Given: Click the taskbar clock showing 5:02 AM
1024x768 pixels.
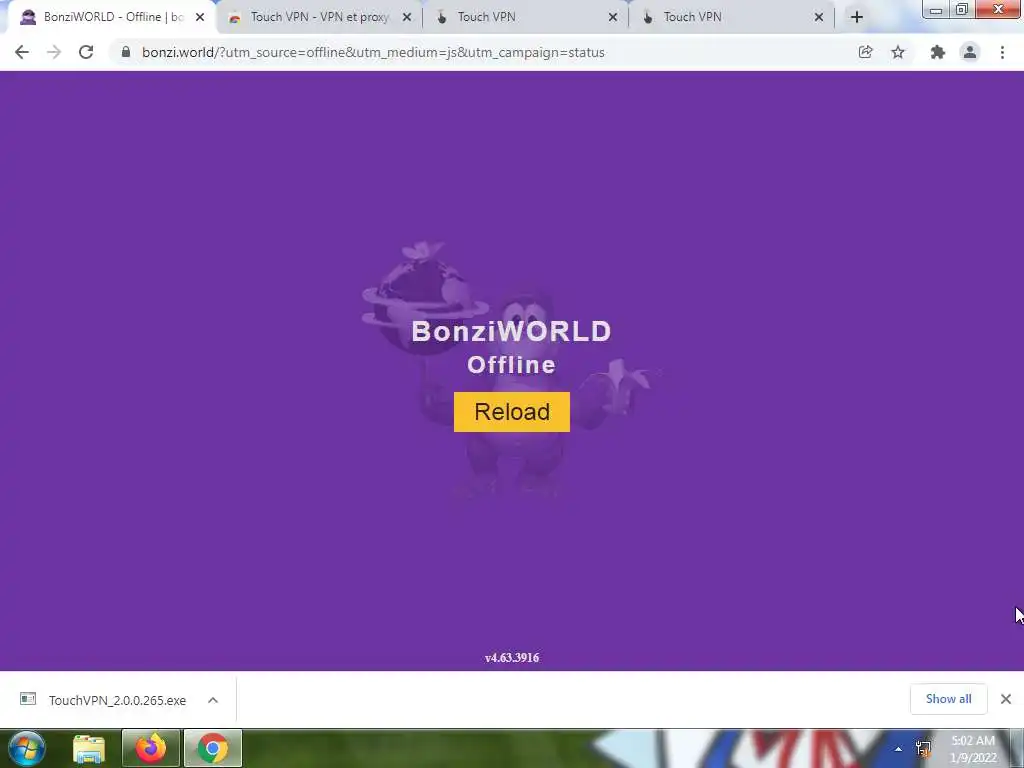Looking at the screenshot, I should point(973,749).
